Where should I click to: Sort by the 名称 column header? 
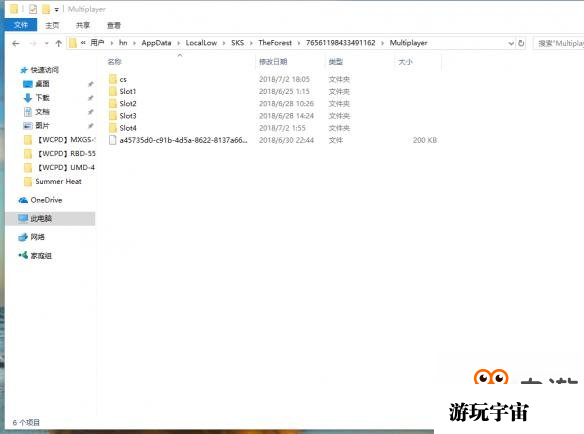pyautogui.click(x=115, y=62)
